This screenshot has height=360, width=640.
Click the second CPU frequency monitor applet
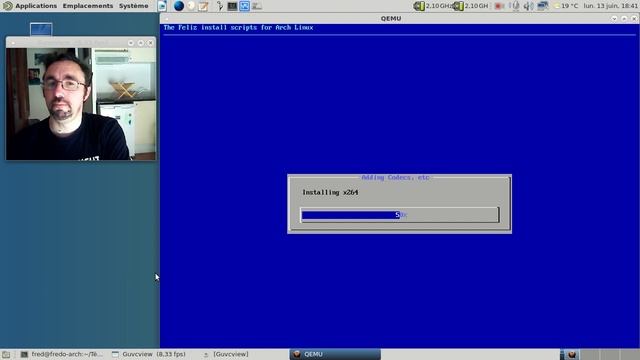pyautogui.click(x=471, y=6)
